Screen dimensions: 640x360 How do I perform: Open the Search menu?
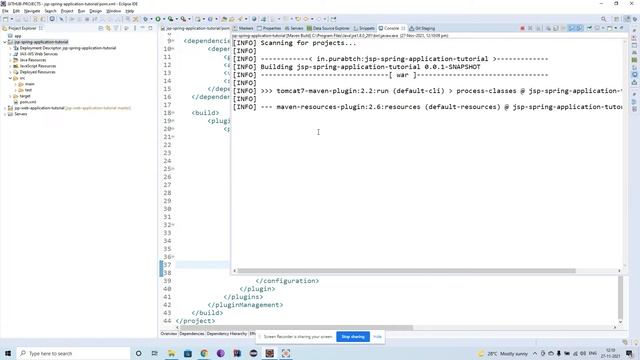(50, 11)
